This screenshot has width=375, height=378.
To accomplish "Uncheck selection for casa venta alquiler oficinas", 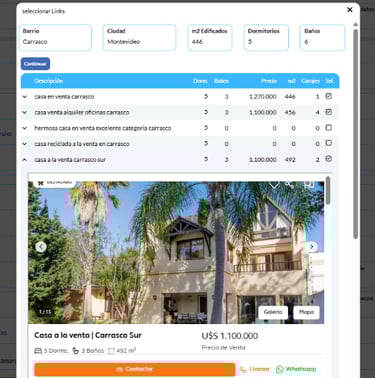I will point(329,112).
